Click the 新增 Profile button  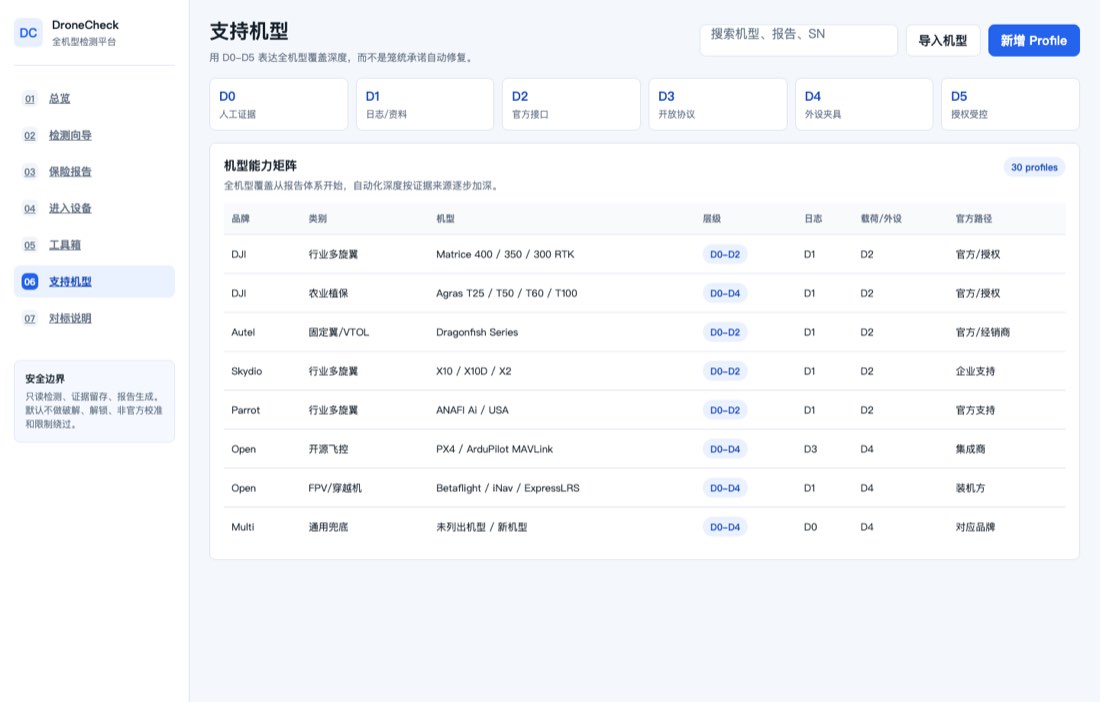[1033, 40]
